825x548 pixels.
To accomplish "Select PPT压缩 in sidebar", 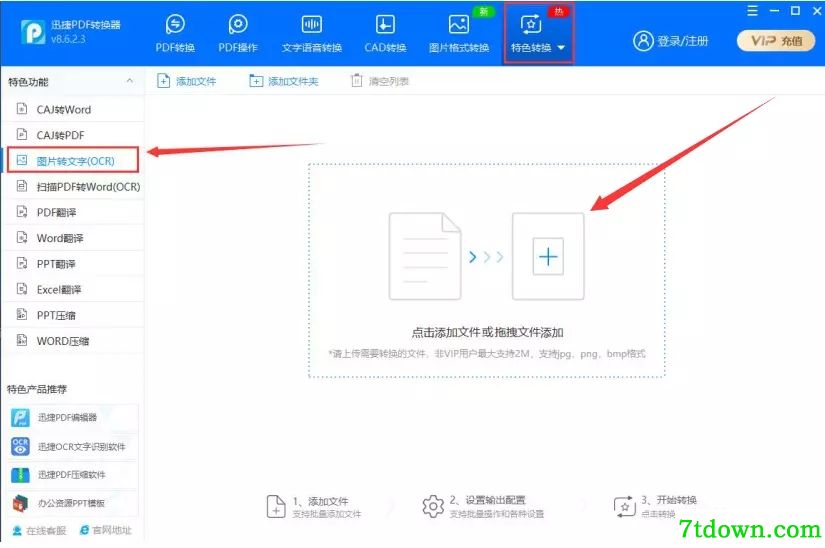I will tap(74, 316).
